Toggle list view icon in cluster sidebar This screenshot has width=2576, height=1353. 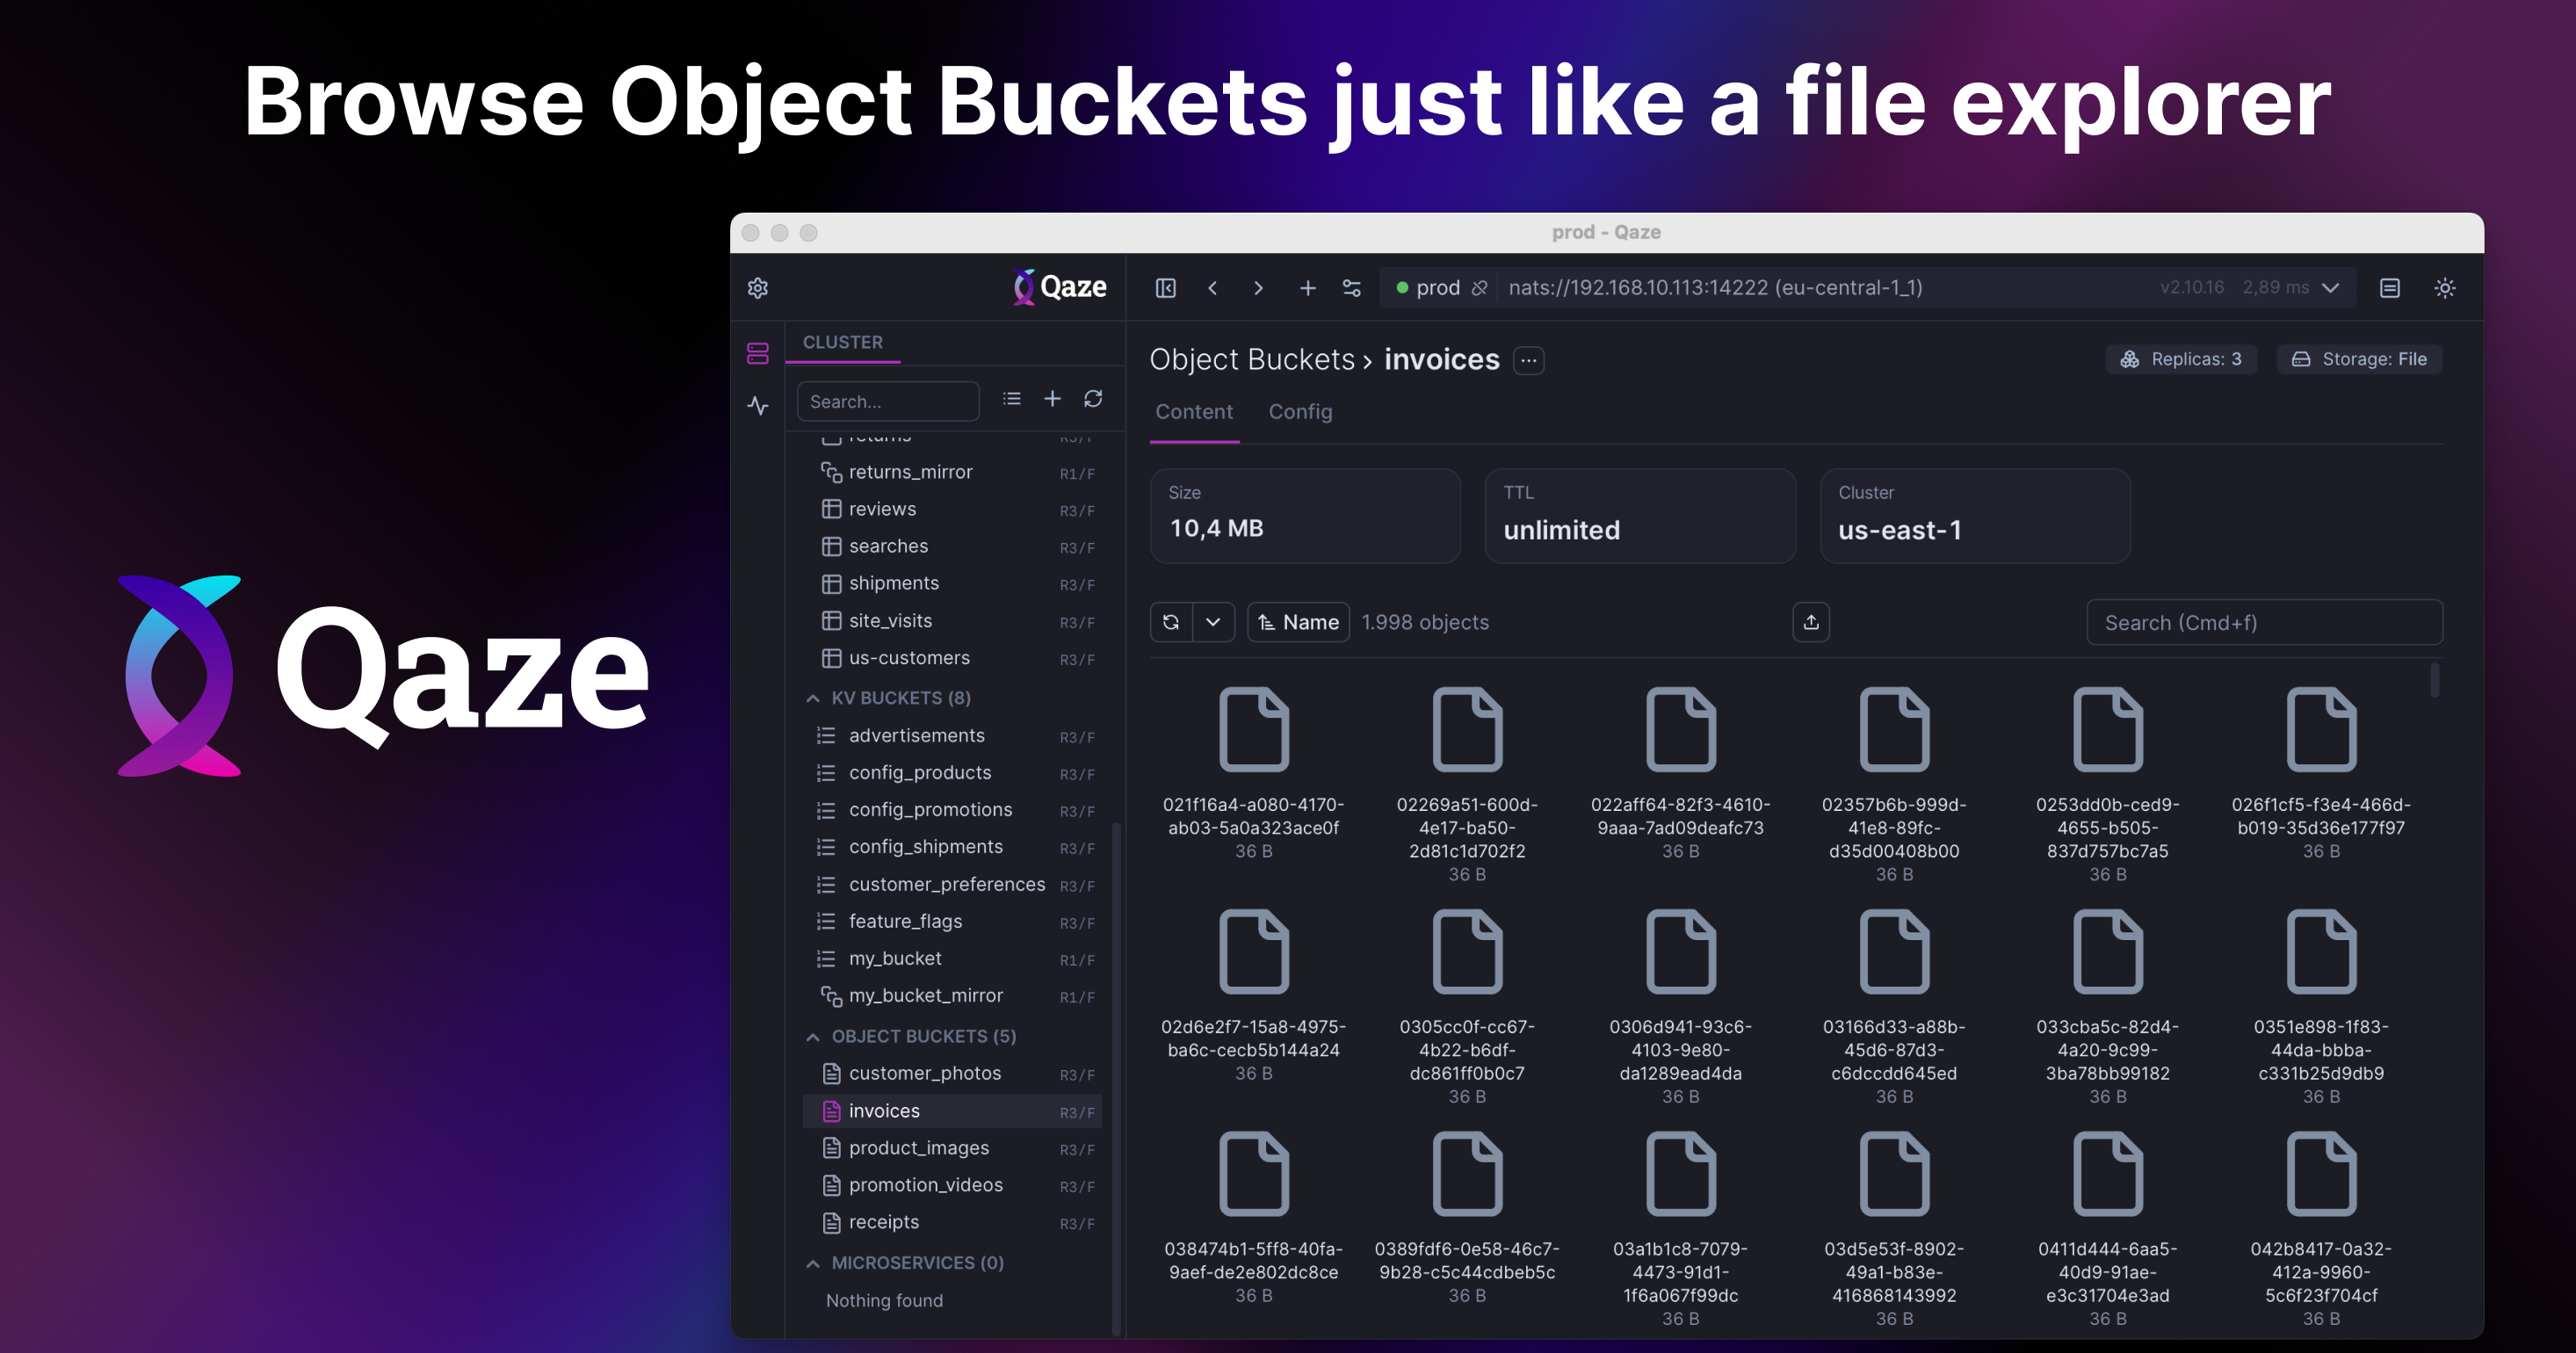click(x=1012, y=399)
